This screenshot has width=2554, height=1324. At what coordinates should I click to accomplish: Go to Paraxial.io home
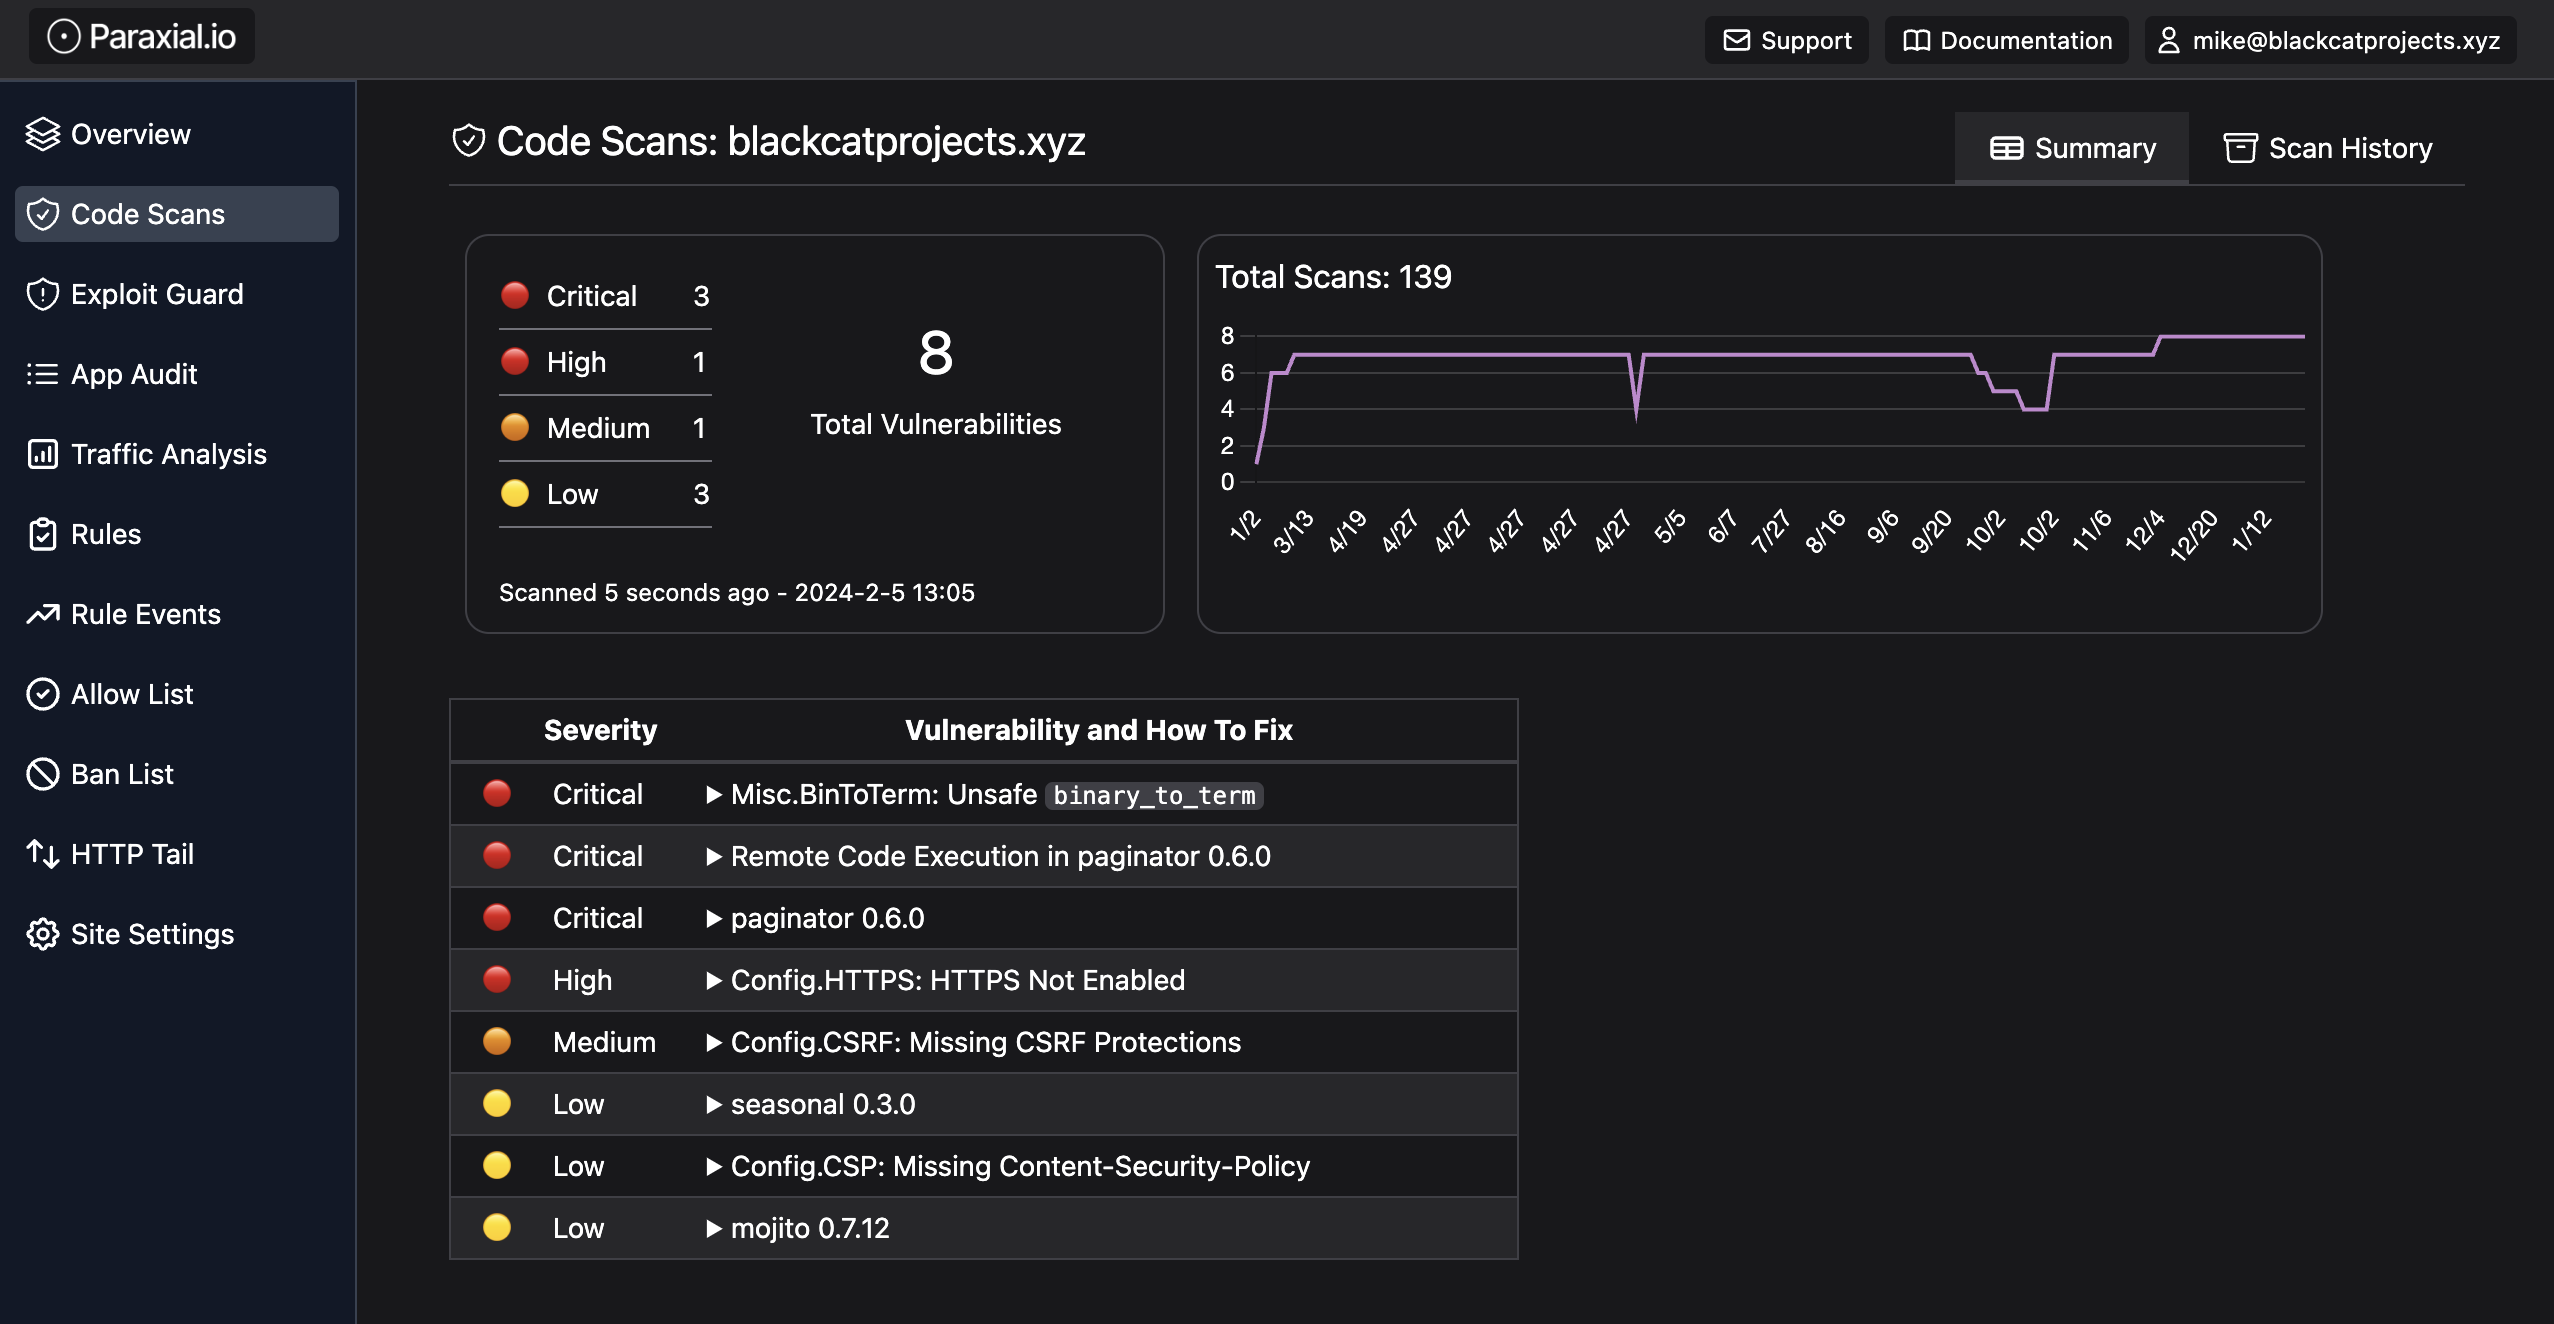141,37
